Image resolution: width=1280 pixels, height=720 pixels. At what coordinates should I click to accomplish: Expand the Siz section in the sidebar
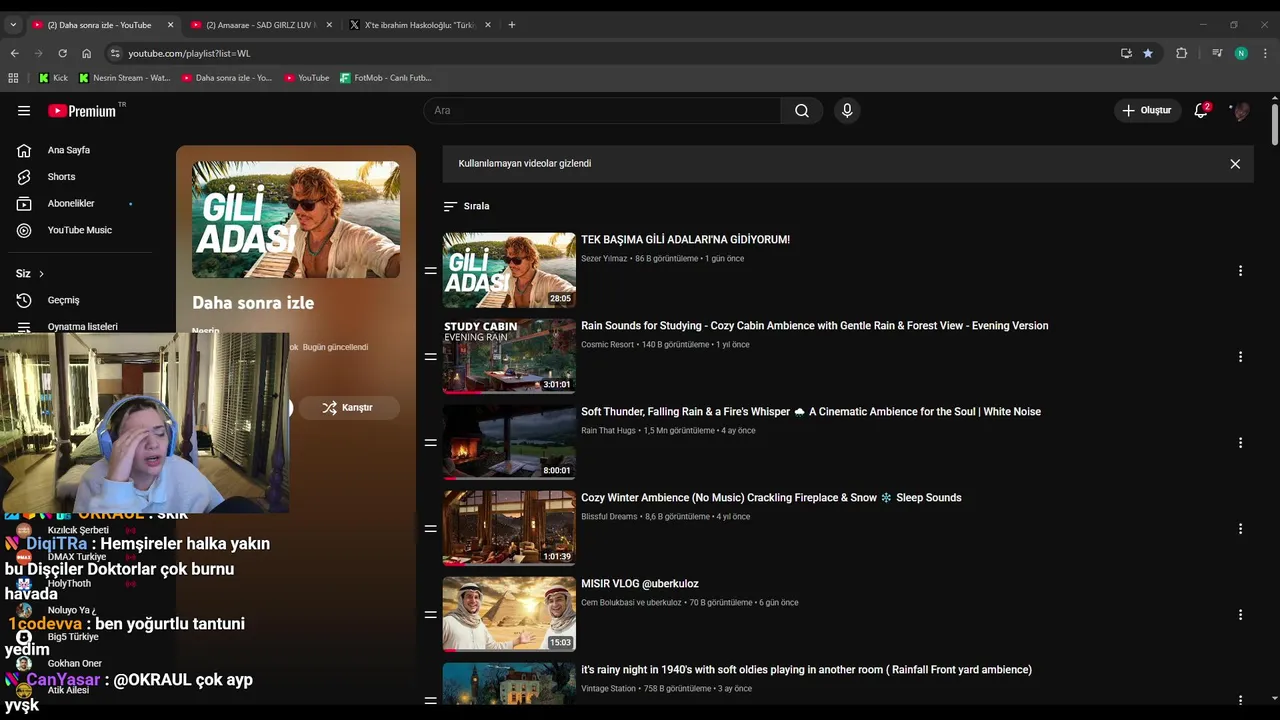coord(30,273)
